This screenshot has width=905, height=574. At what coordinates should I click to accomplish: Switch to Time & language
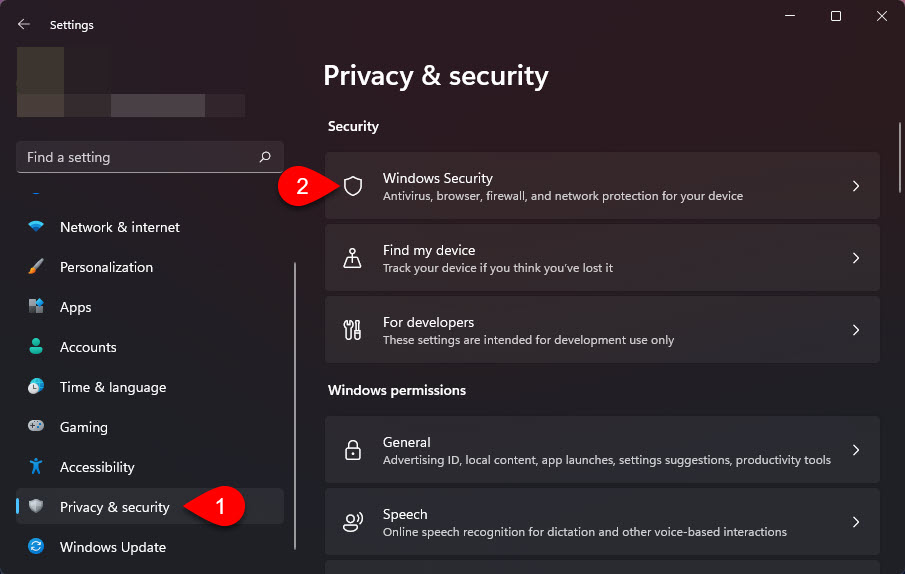point(150,387)
